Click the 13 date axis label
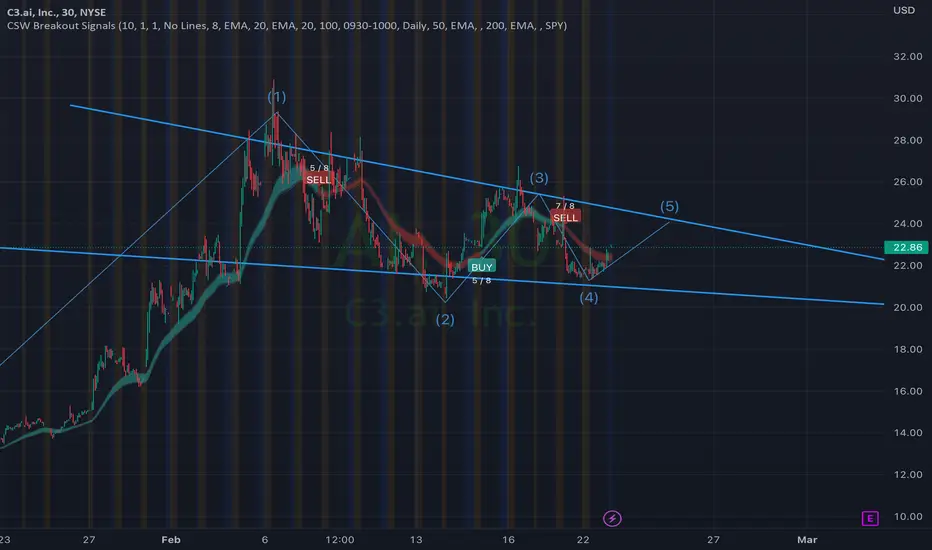This screenshot has width=932, height=550. [416, 540]
